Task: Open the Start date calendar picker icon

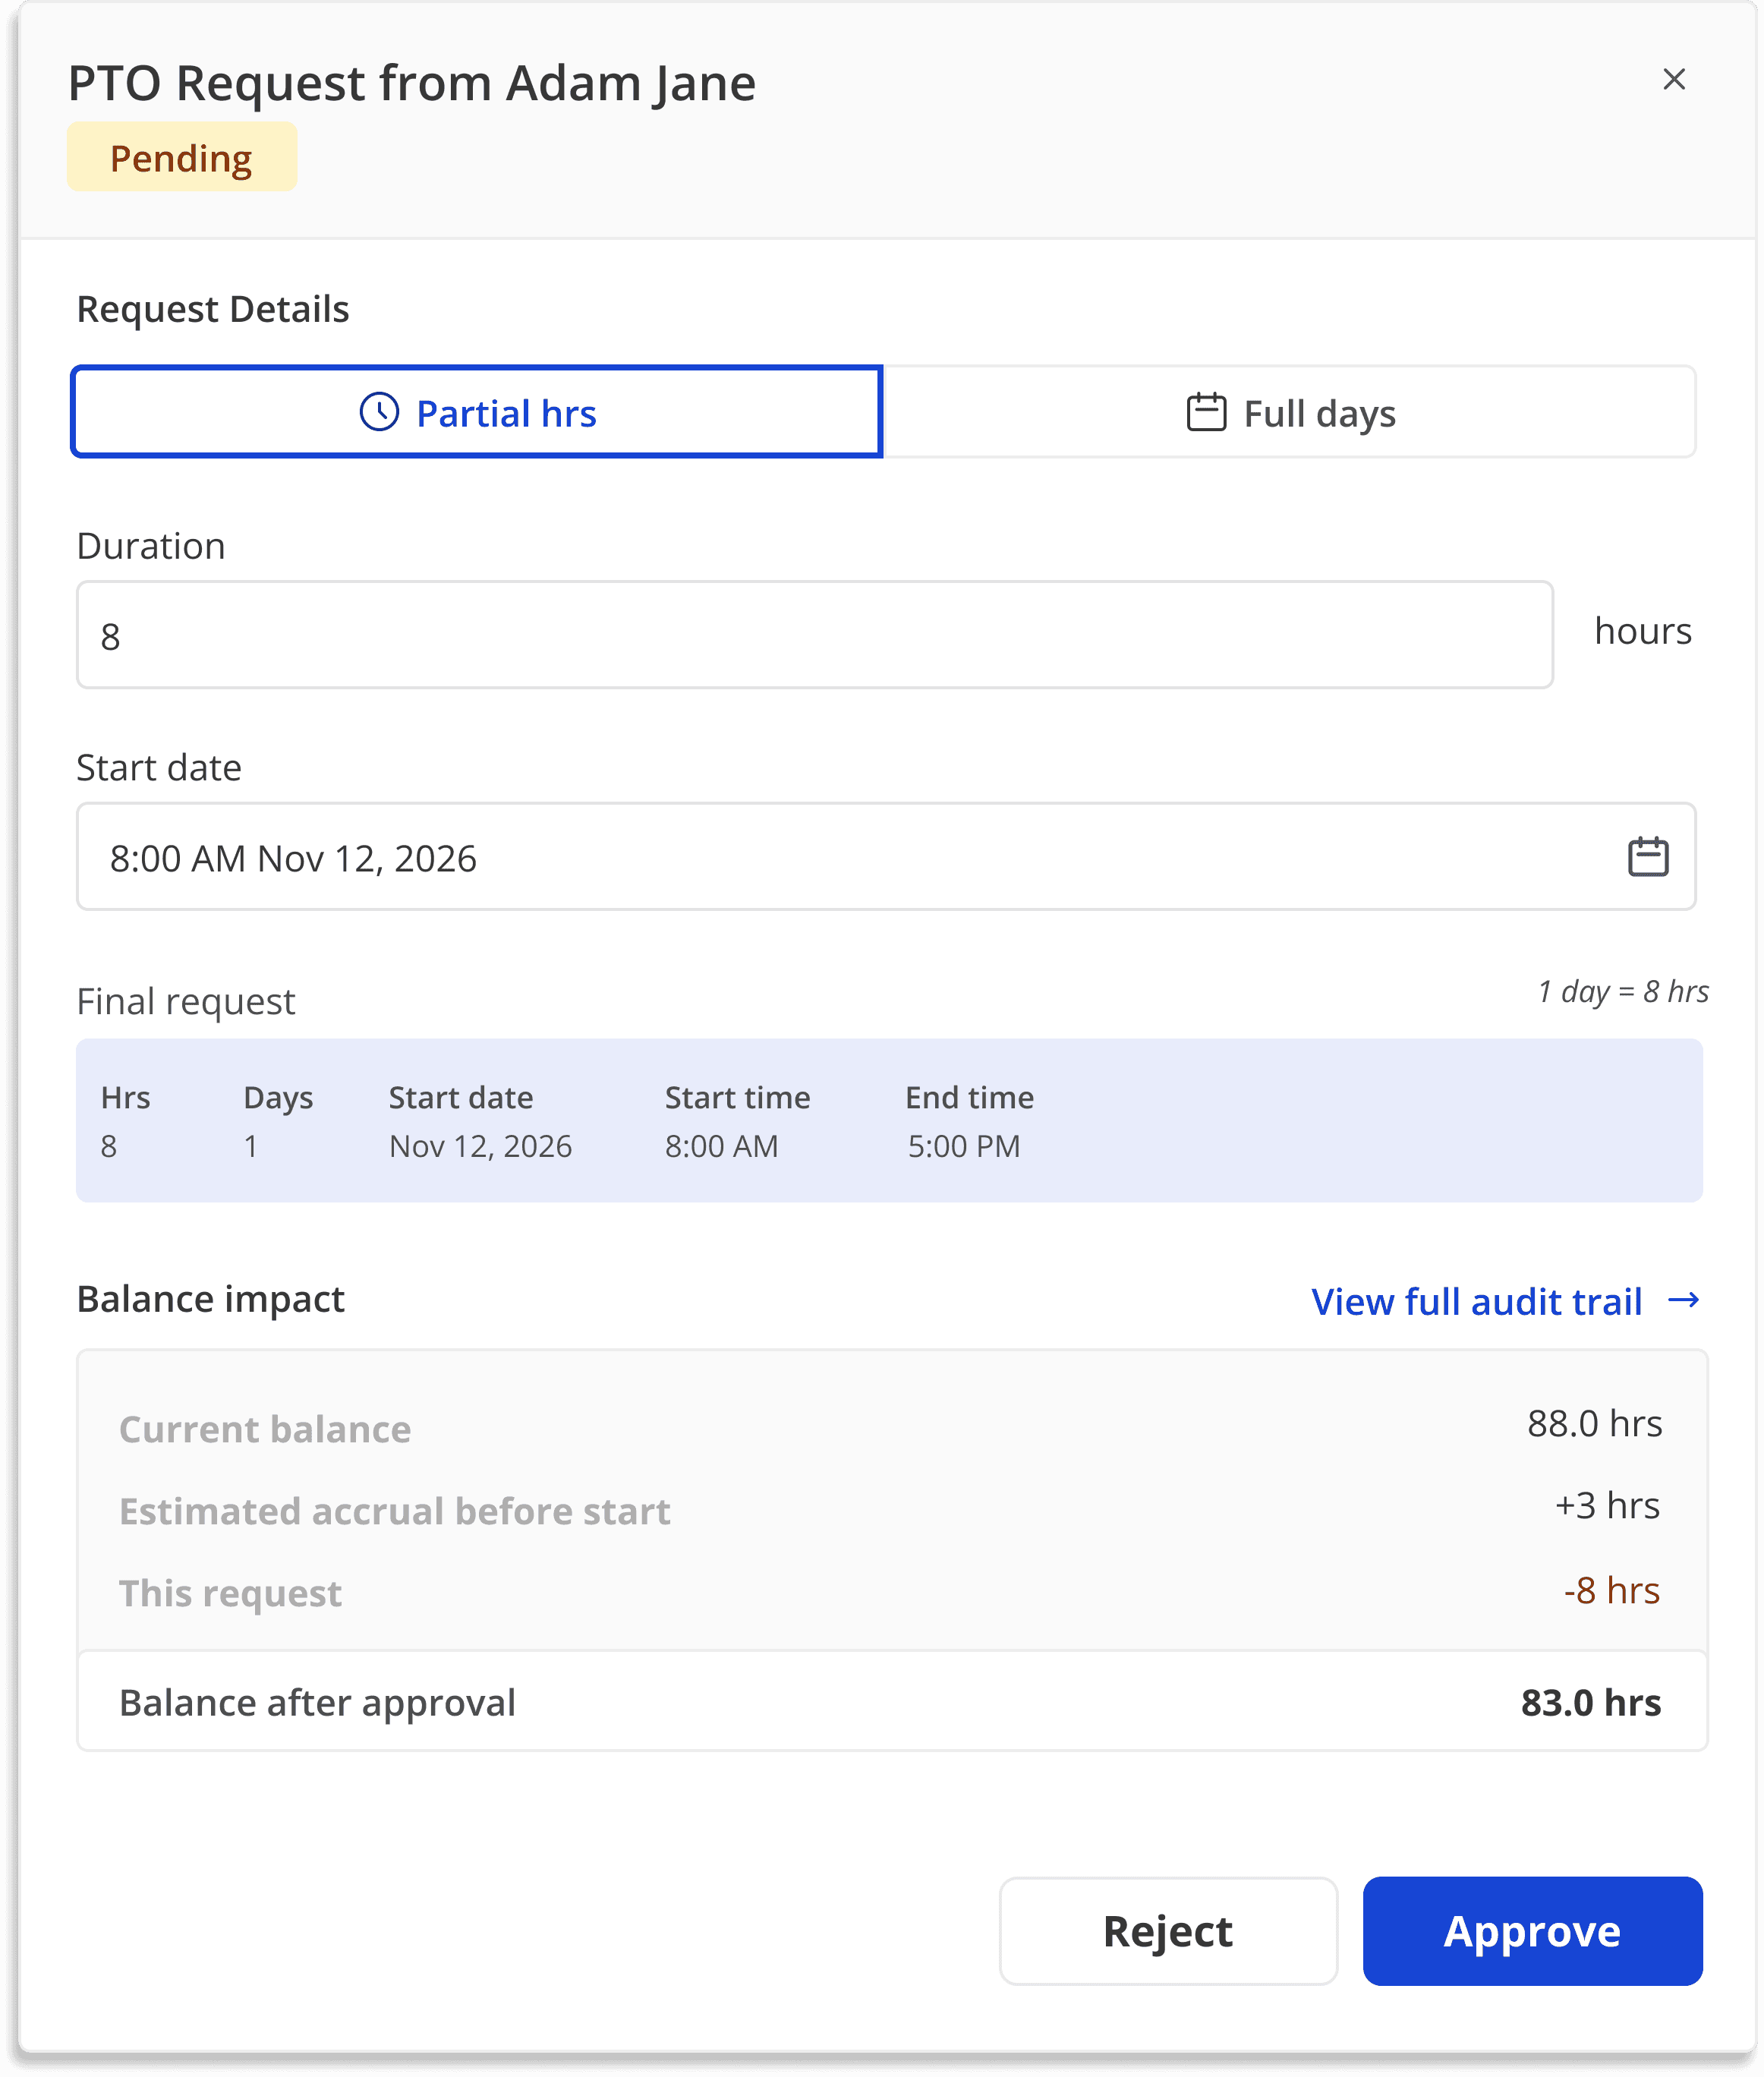Action: pos(1647,857)
